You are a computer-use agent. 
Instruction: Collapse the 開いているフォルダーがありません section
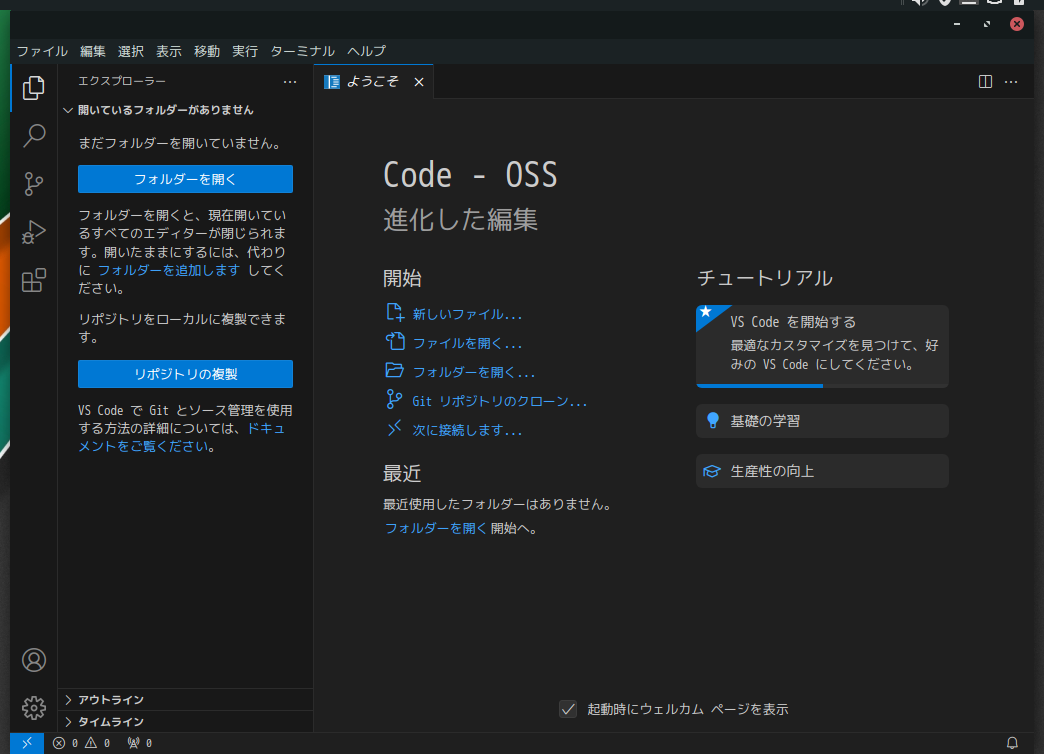pos(185,110)
